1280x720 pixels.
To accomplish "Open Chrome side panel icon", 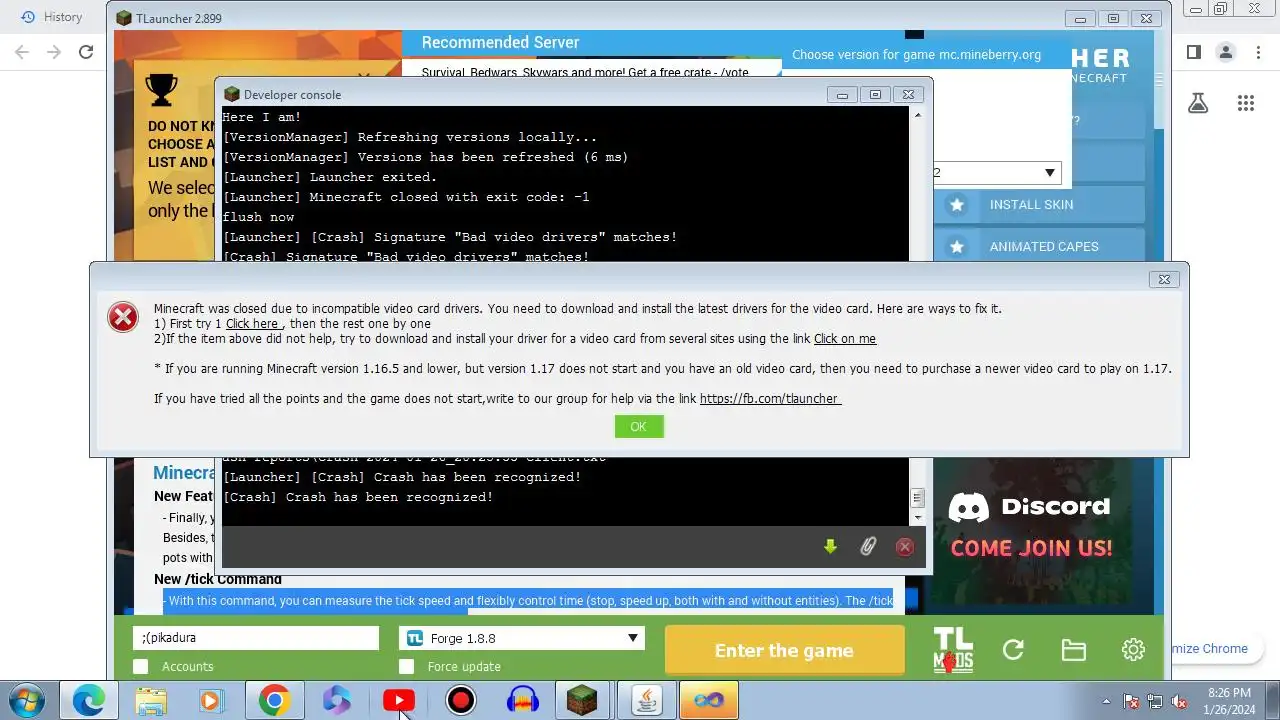I will pyautogui.click(x=1193, y=52).
